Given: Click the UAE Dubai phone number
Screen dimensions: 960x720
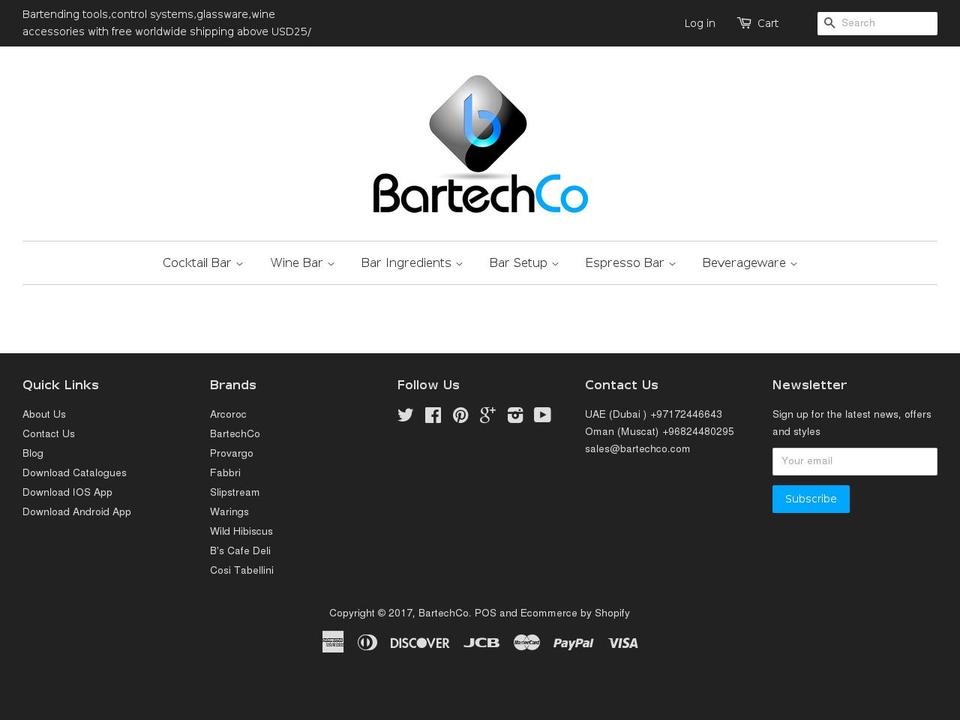Looking at the screenshot, I should (686, 414).
